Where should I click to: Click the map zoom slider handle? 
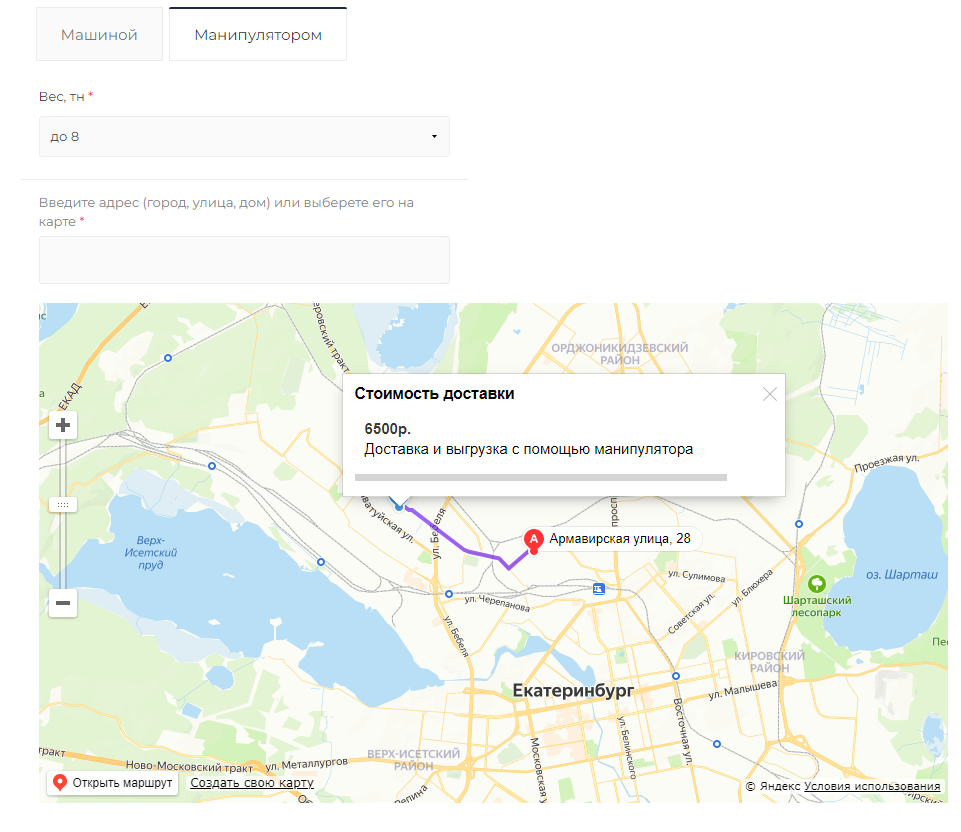pos(63,504)
